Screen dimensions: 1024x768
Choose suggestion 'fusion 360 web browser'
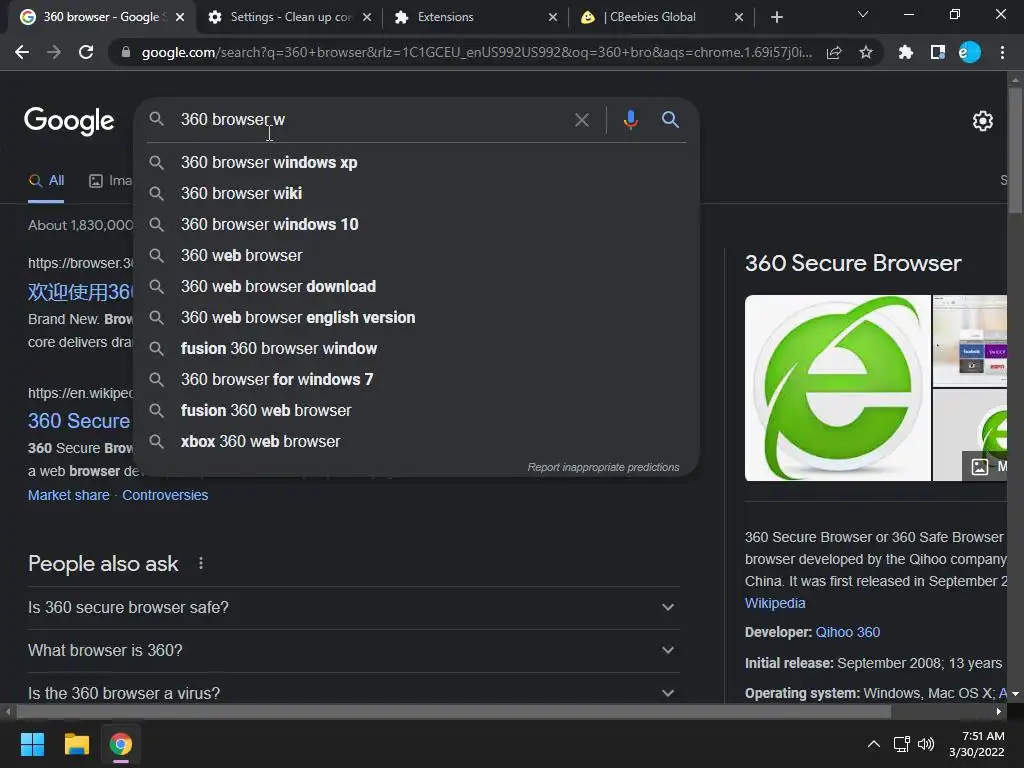(417, 410)
